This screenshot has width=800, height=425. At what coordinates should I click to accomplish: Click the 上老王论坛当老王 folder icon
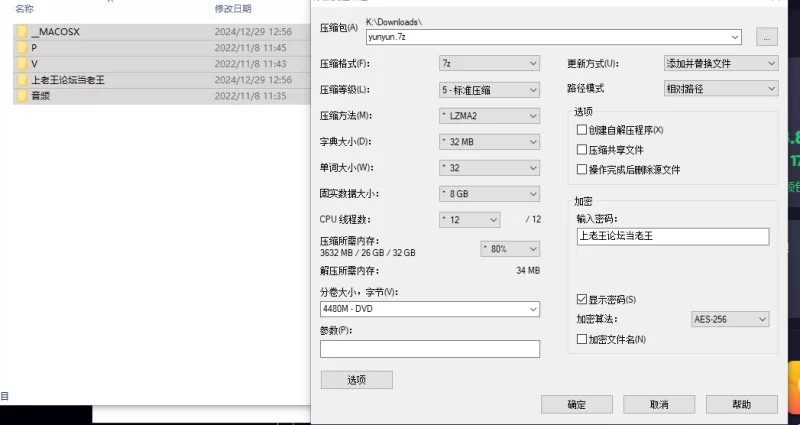point(22,80)
